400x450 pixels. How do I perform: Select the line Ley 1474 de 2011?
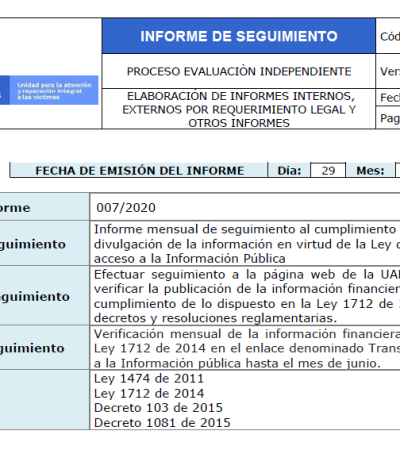point(149,378)
